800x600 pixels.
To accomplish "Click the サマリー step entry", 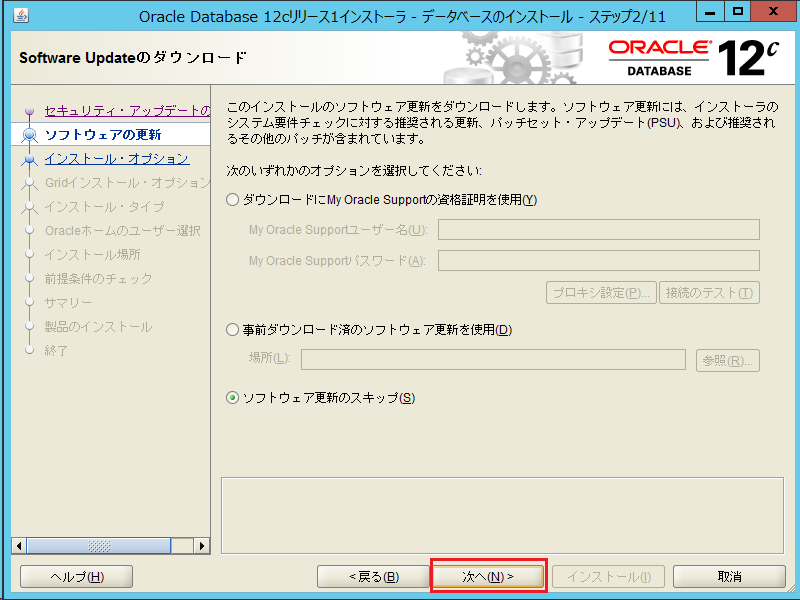I will tap(68, 302).
